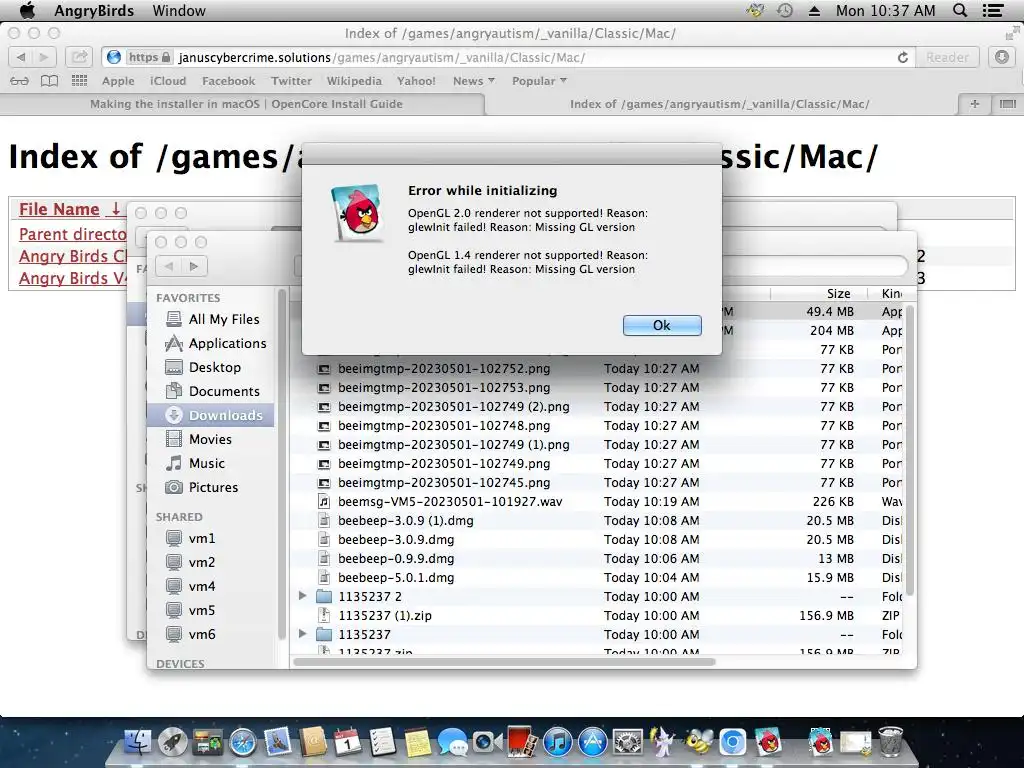This screenshot has height=768, width=1024.
Task: Launch Launchpad rocket icon in dock
Action: click(173, 743)
